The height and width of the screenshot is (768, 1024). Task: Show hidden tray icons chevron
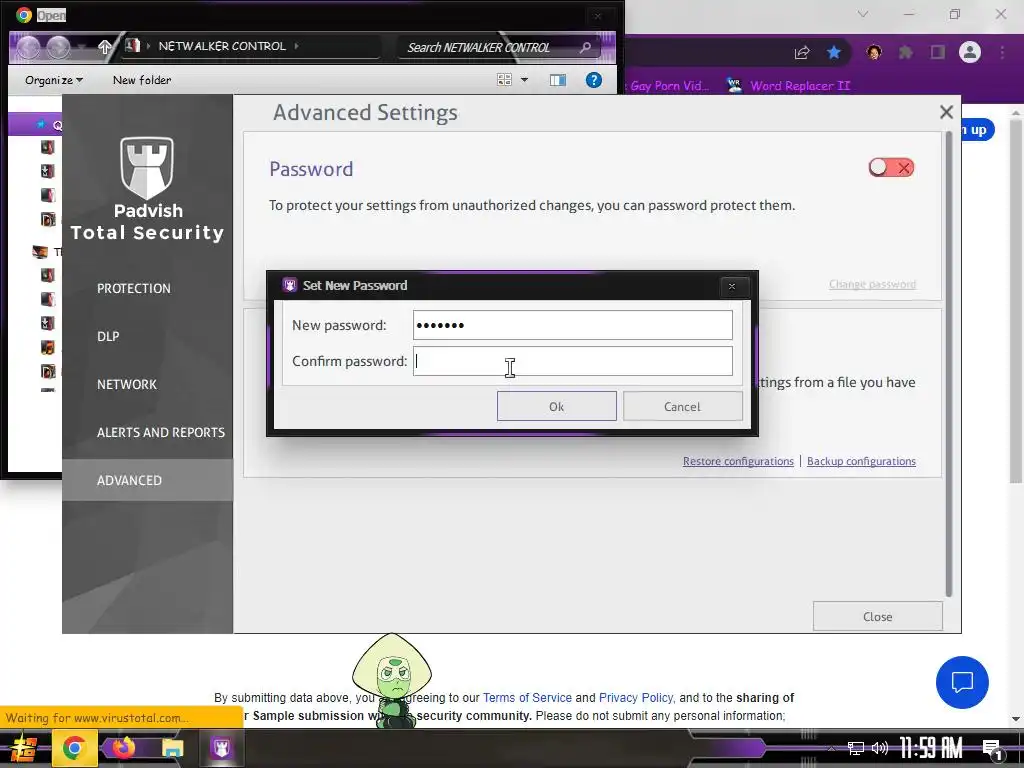(x=831, y=748)
